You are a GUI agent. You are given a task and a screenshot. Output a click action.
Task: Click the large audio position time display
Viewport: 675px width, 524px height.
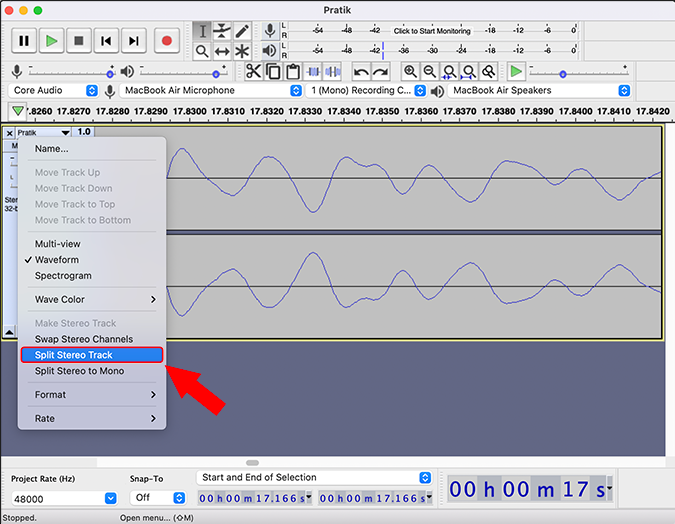click(529, 489)
